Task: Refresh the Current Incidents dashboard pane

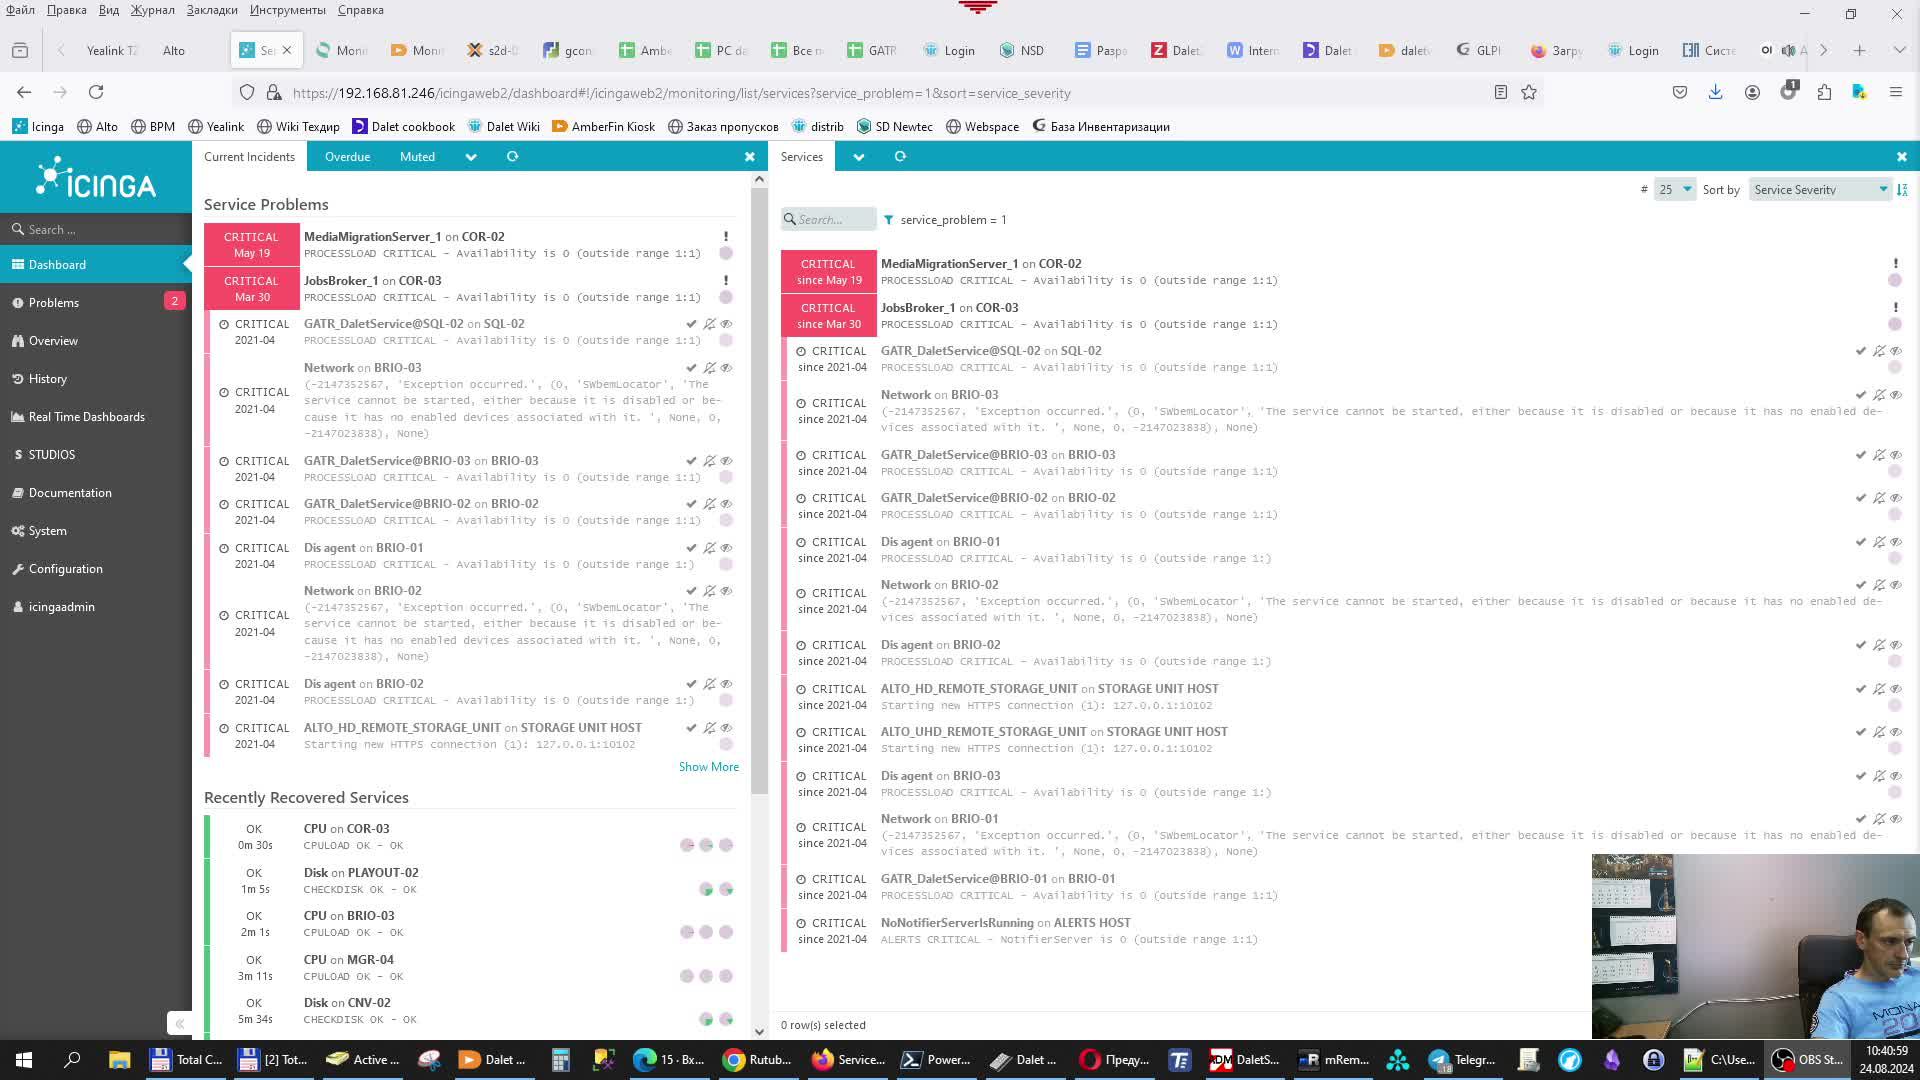Action: pos(512,157)
